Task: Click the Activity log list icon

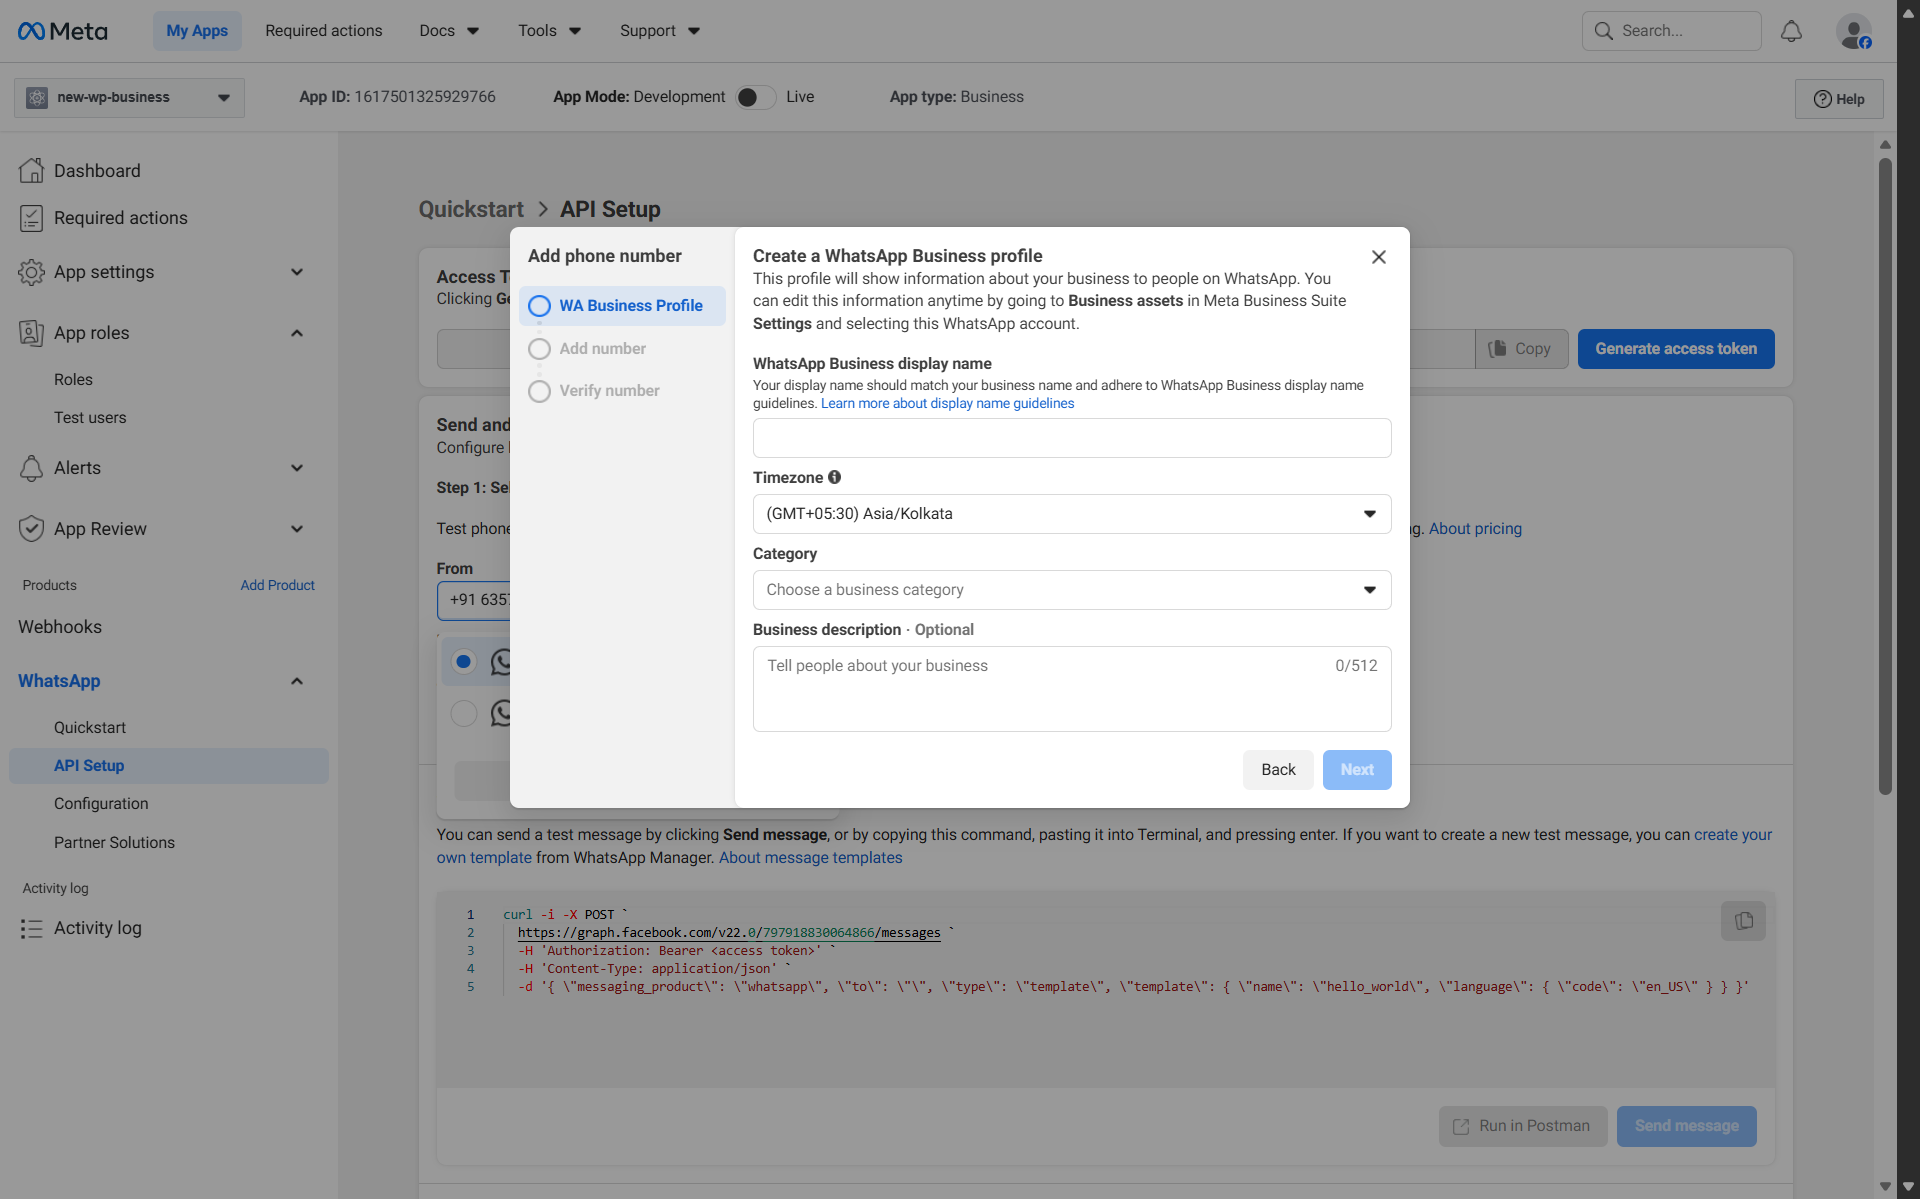Action: pyautogui.click(x=31, y=929)
